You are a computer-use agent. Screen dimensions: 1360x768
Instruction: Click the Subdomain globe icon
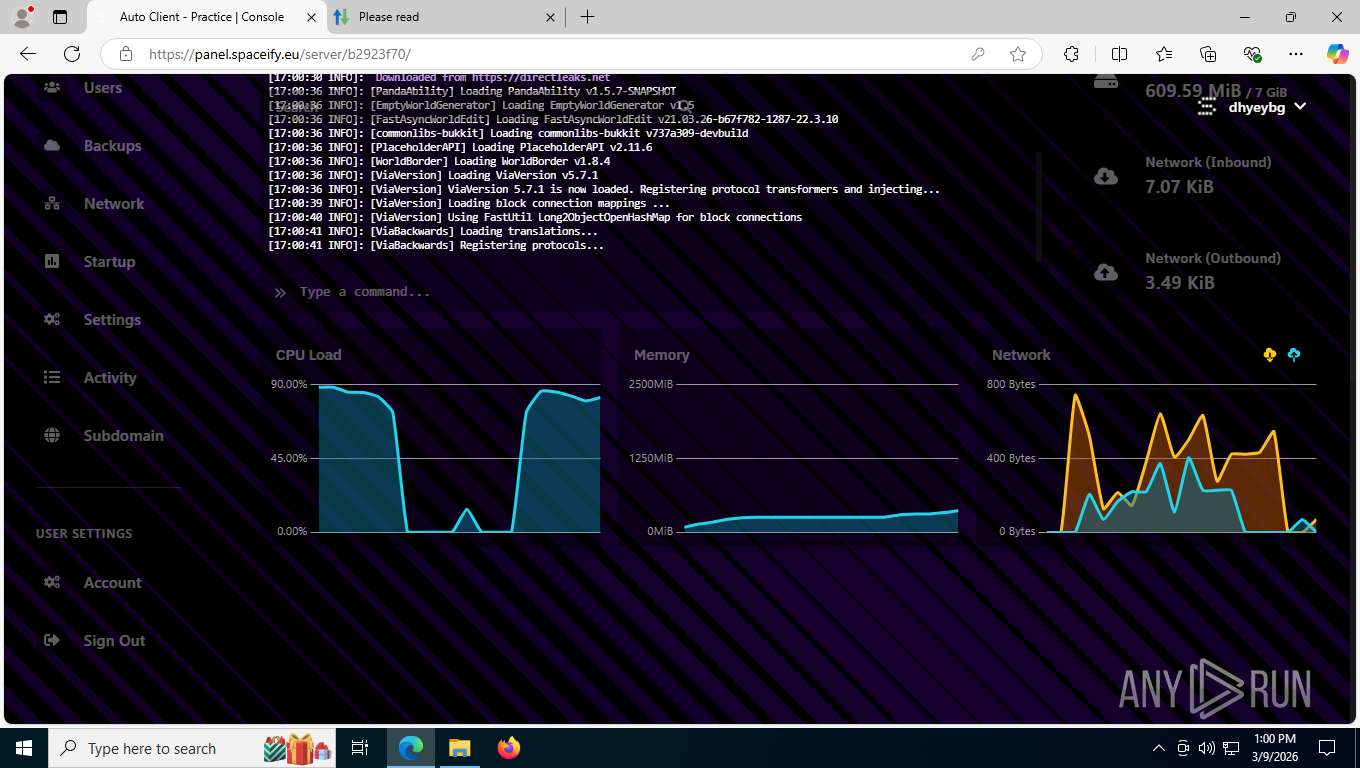(x=52, y=436)
